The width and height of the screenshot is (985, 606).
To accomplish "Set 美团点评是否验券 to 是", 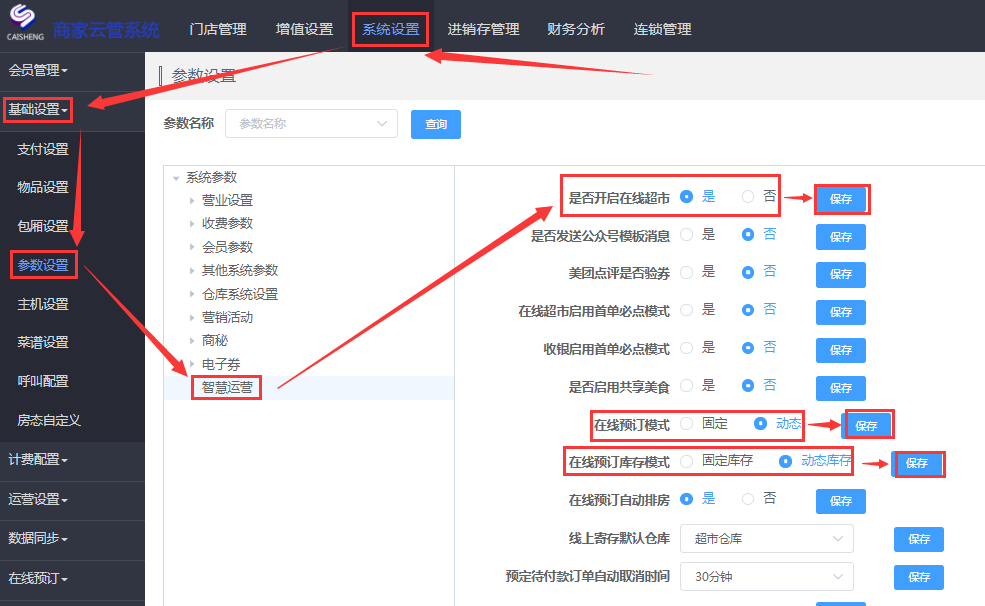I will point(687,273).
